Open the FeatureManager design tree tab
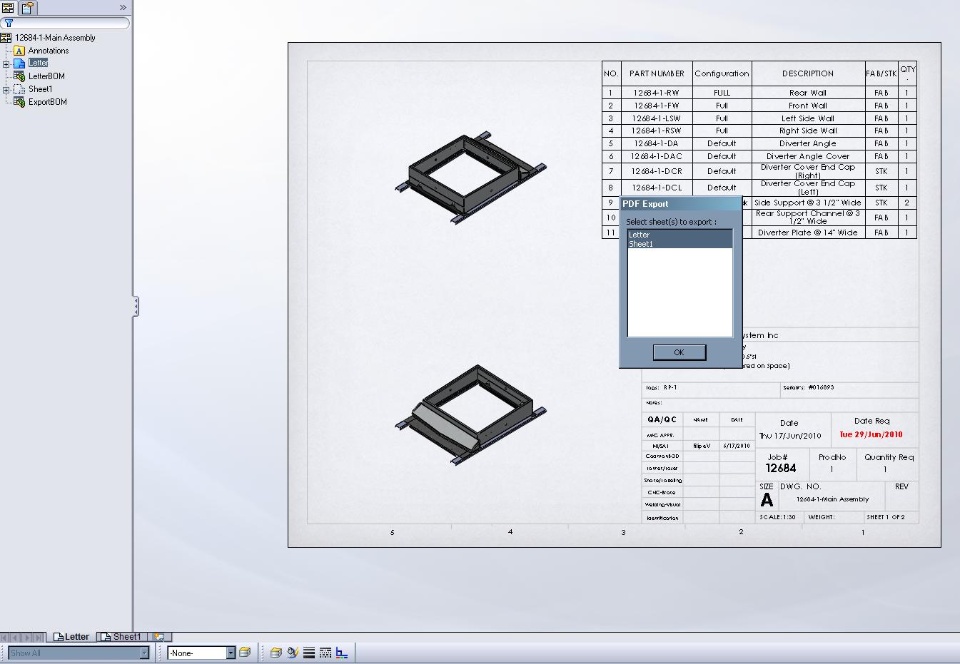This screenshot has width=960, height=664. tap(8, 8)
